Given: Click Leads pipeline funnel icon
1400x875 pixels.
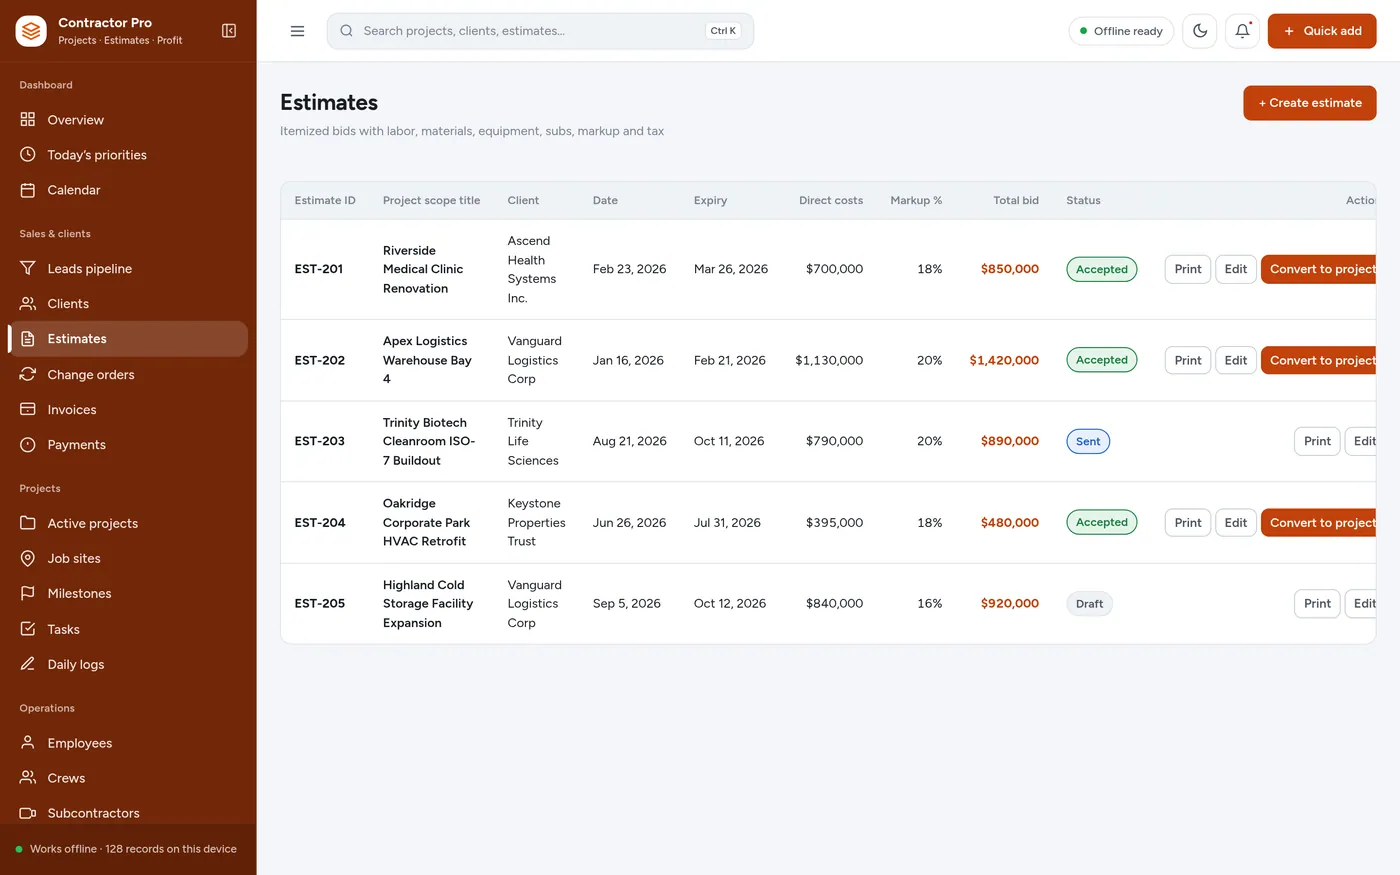Looking at the screenshot, I should coord(28,269).
